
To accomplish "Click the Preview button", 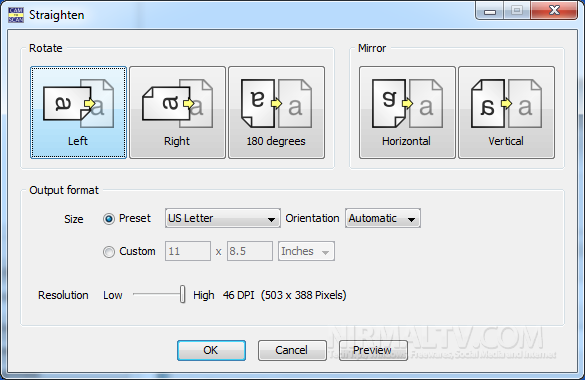I will [373, 350].
